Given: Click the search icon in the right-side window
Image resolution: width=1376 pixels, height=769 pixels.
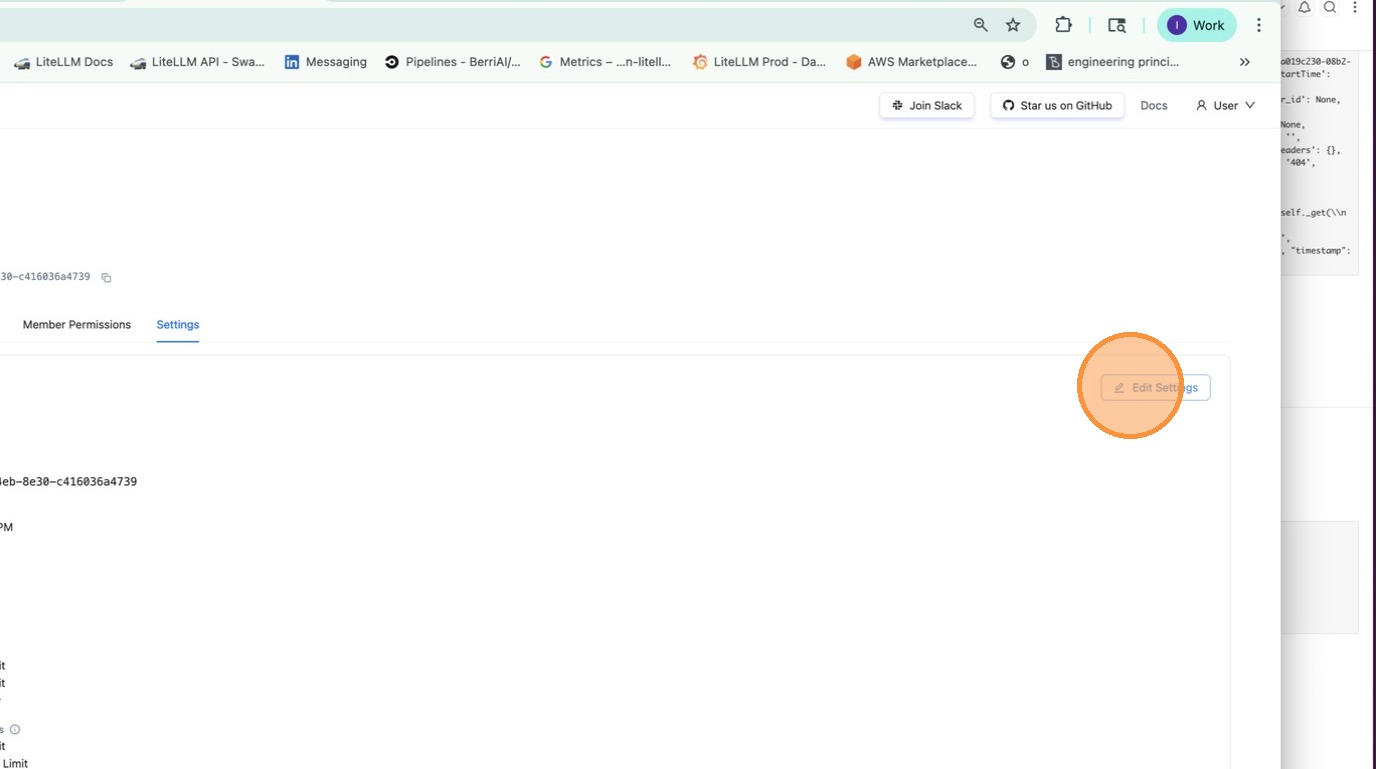Looking at the screenshot, I should click(x=1330, y=7).
